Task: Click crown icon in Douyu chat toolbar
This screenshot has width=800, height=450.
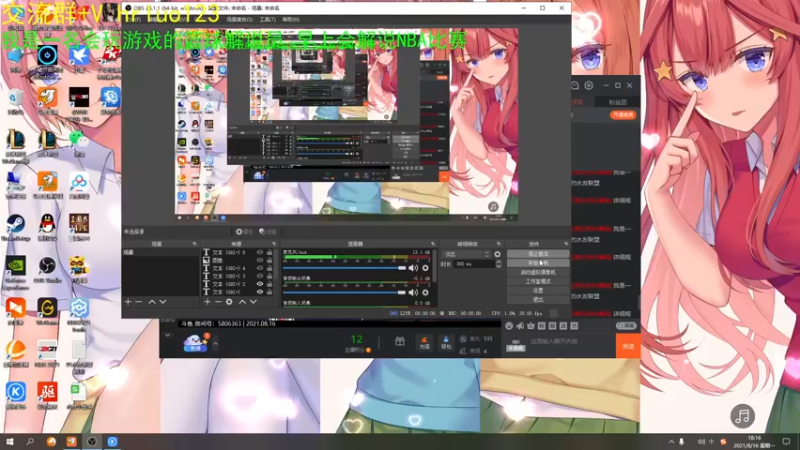Action: (x=531, y=326)
